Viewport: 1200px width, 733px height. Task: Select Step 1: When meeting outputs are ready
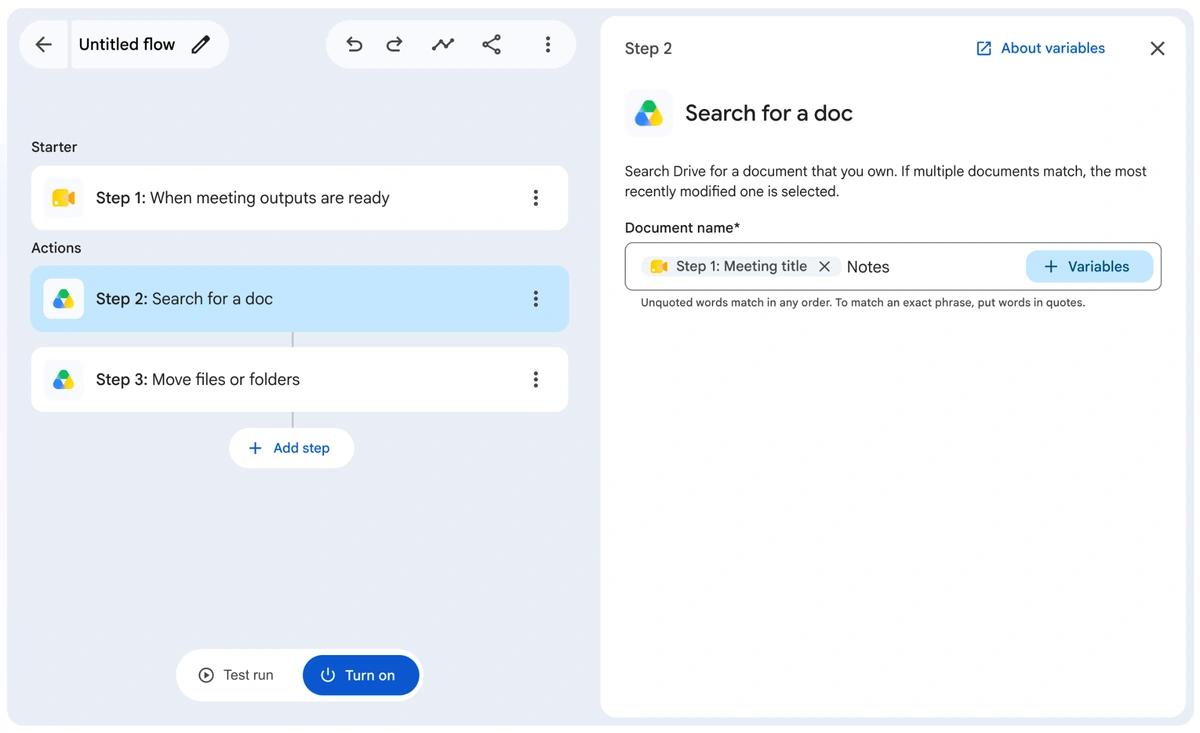click(299, 198)
